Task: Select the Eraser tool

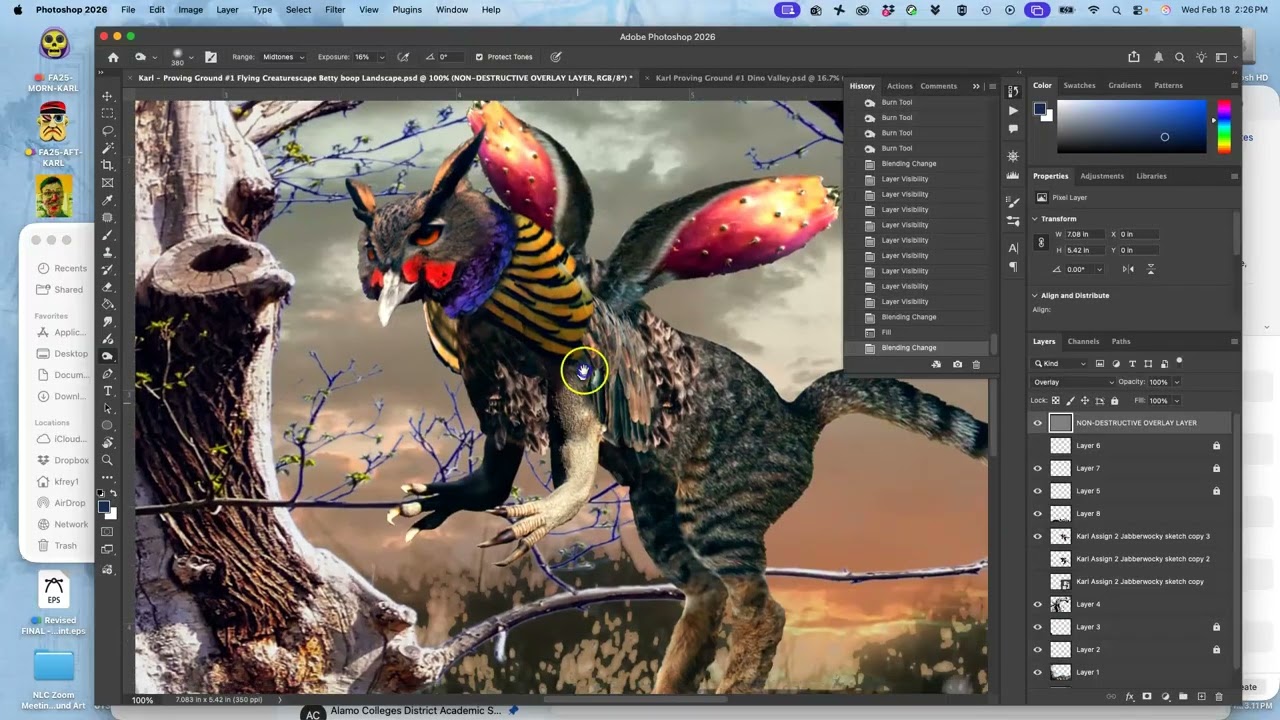Action: [x=108, y=287]
